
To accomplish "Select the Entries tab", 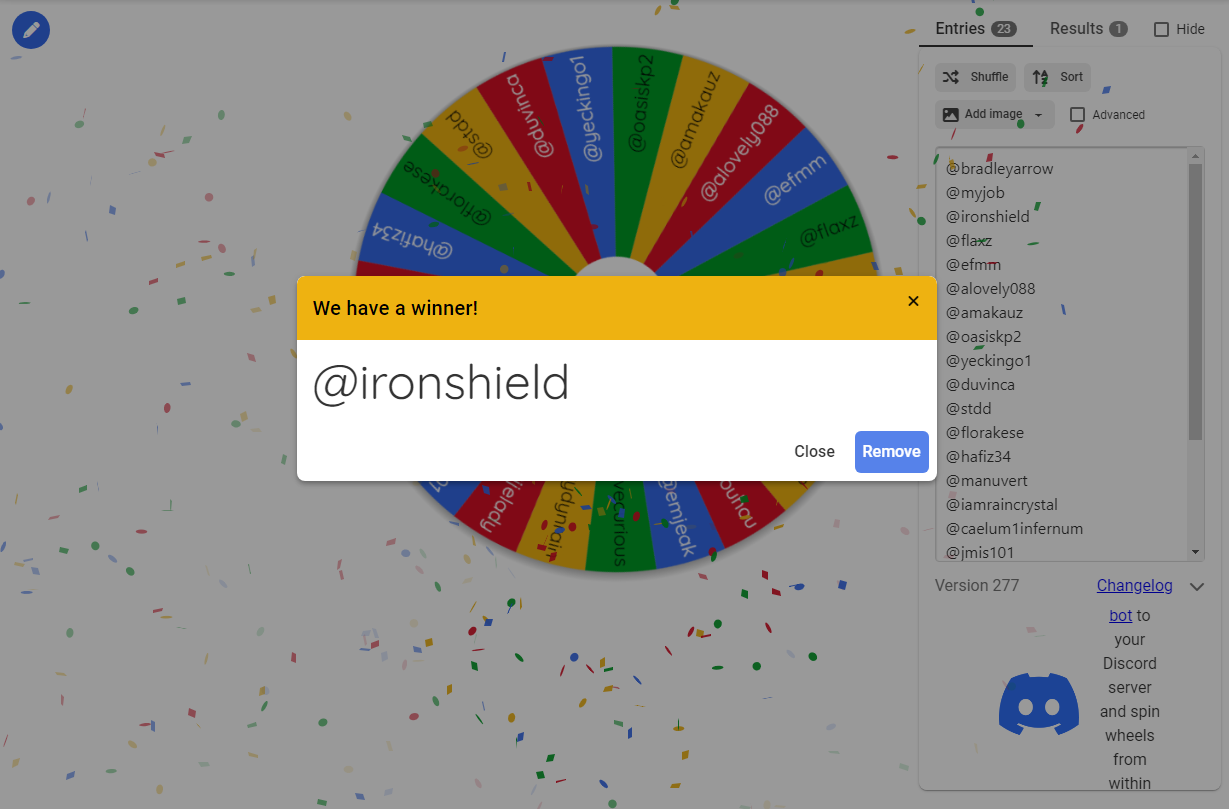I will [x=976, y=29].
